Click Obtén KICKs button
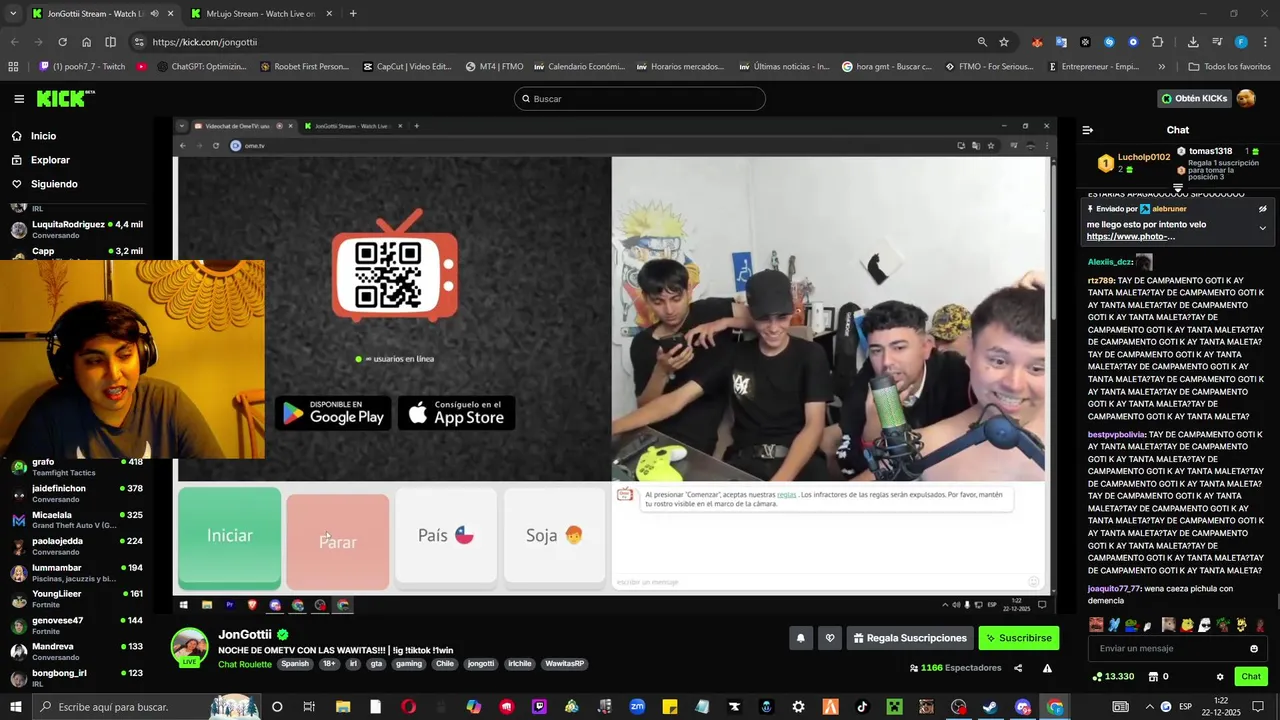Viewport: 1280px width, 720px height. pyautogui.click(x=1194, y=98)
